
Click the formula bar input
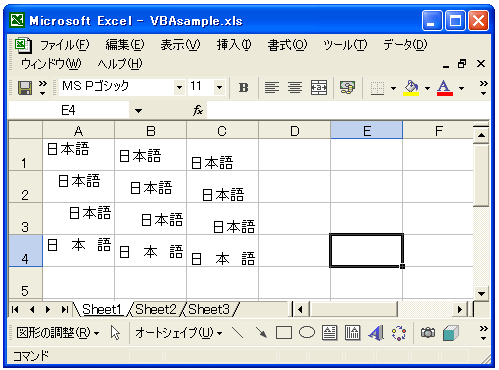348,110
